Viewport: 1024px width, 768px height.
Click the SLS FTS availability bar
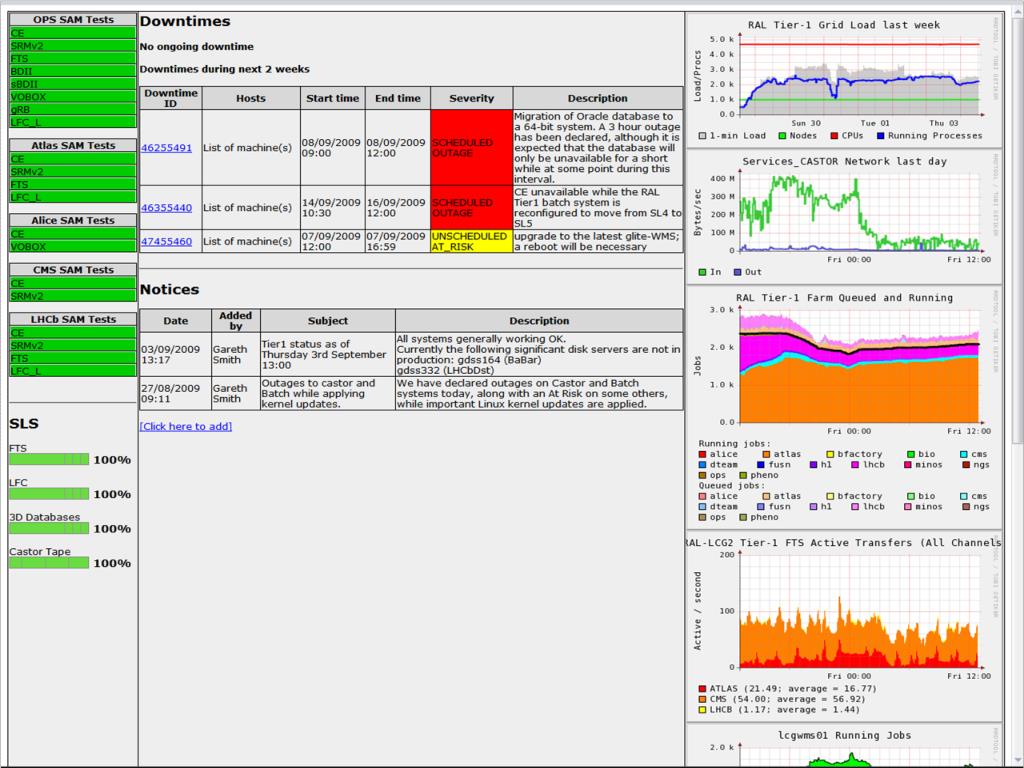(49, 460)
